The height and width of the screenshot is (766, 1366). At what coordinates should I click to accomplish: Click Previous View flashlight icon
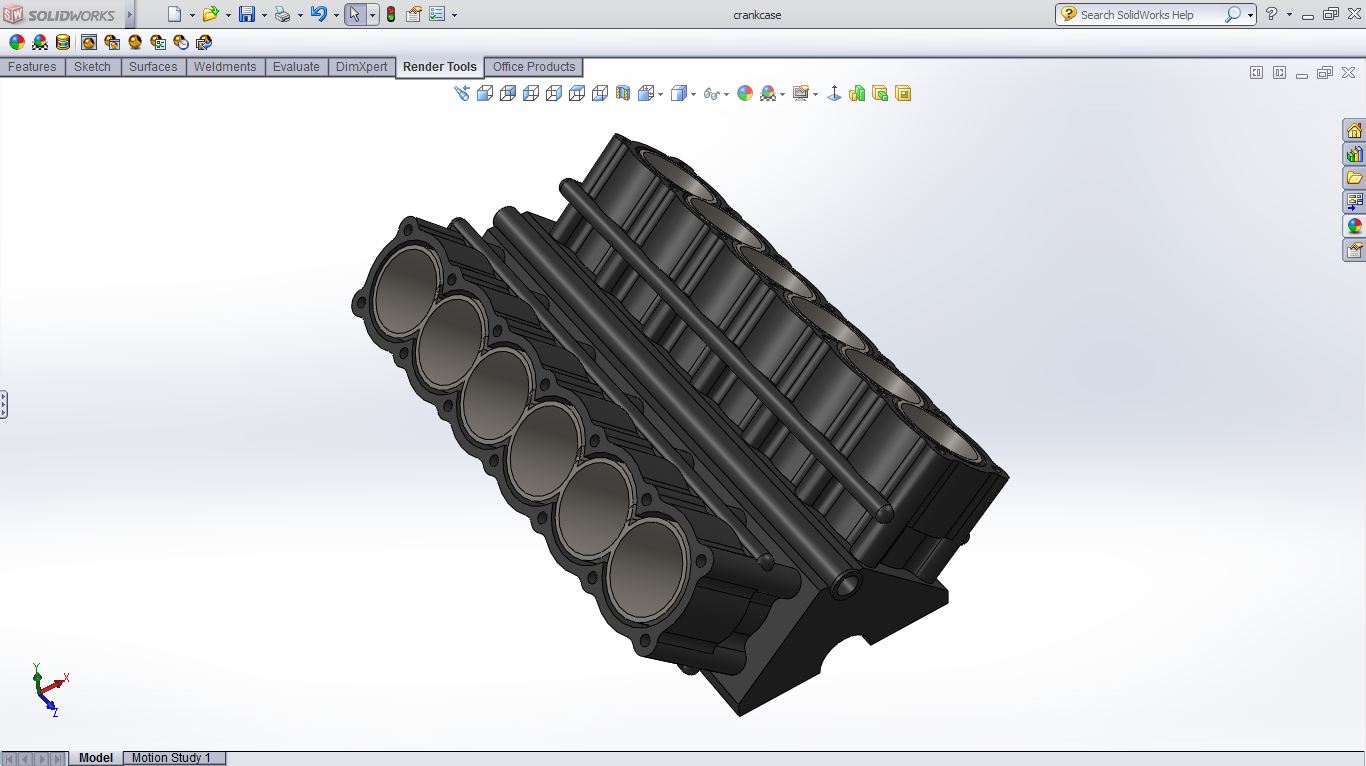461,93
